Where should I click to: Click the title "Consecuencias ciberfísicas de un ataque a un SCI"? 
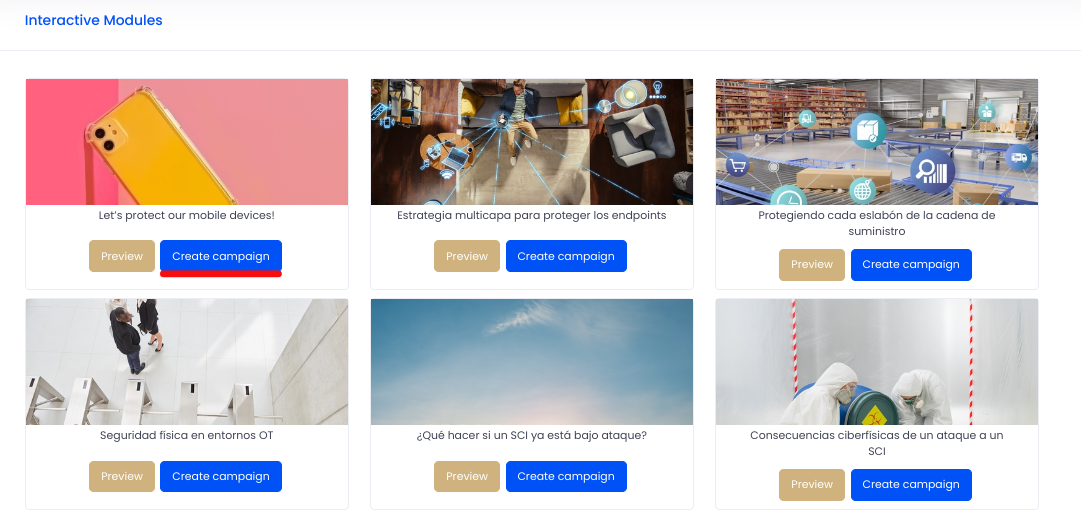coord(877,444)
